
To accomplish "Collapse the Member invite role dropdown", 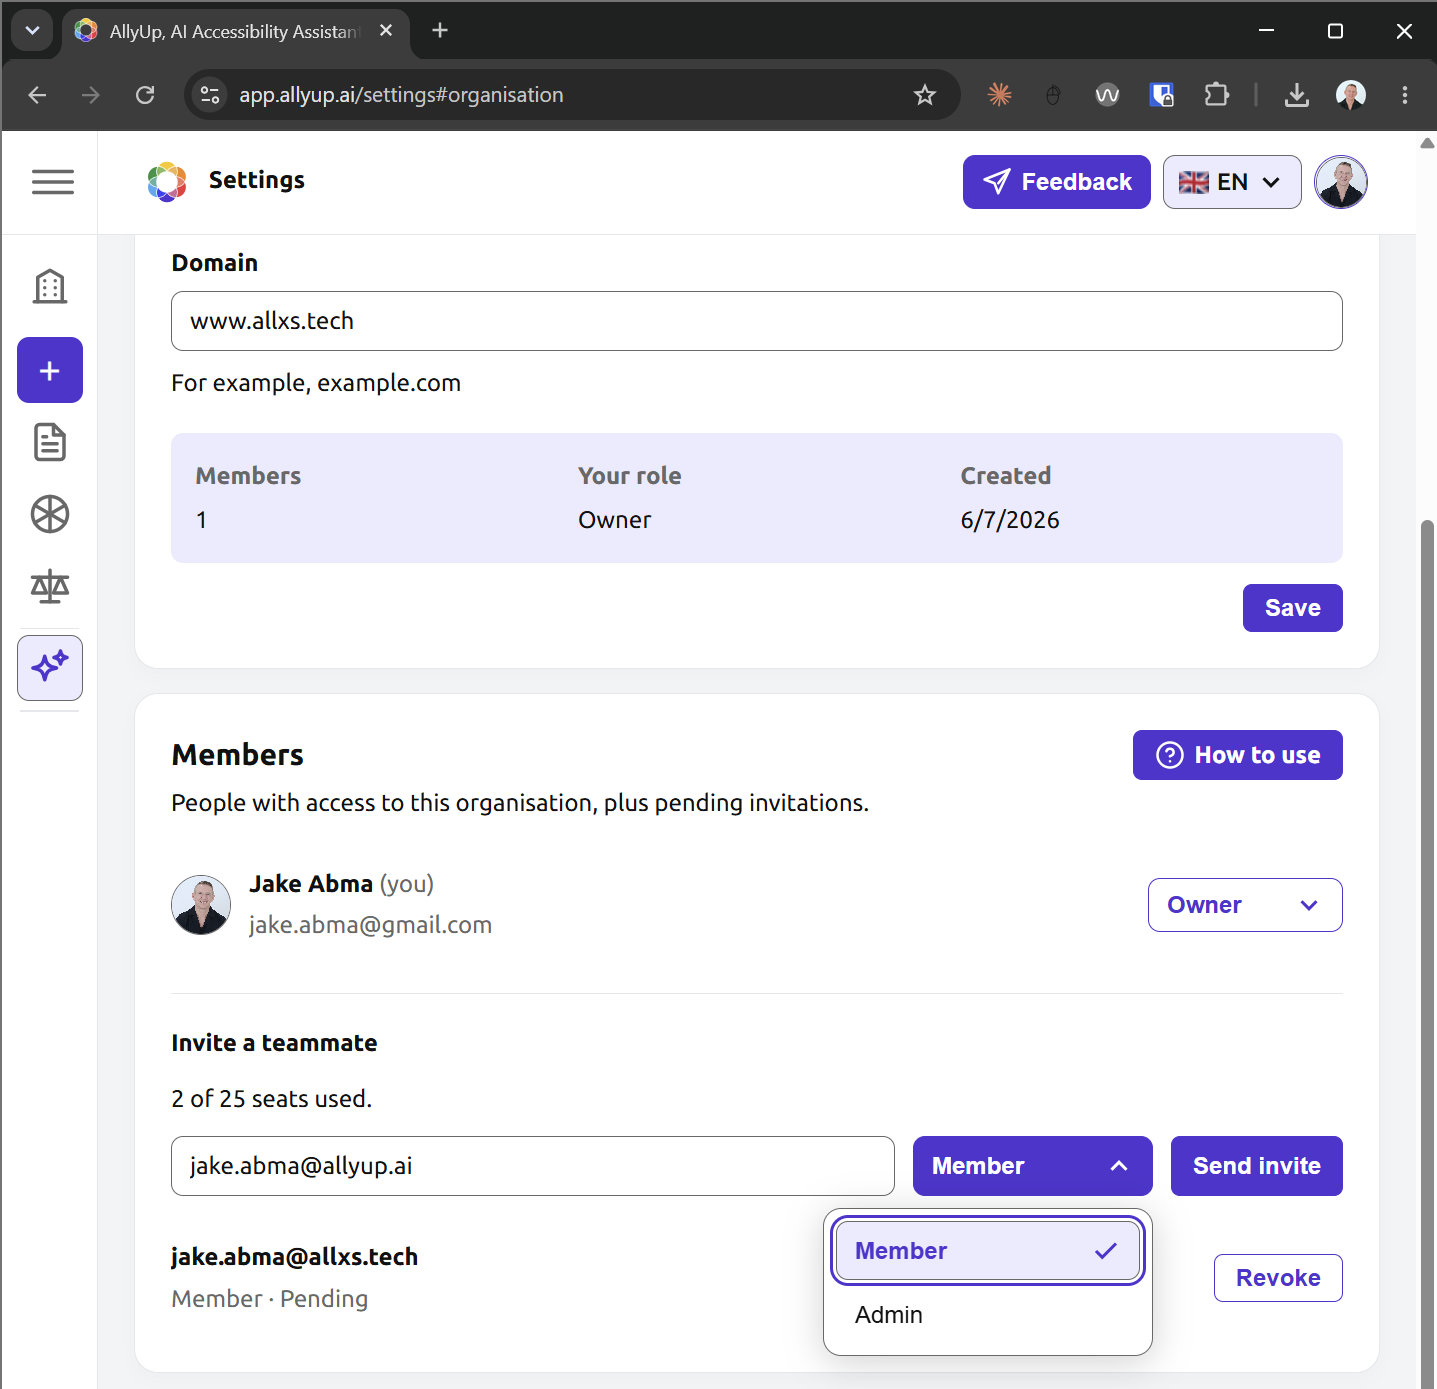I will [x=1032, y=1166].
